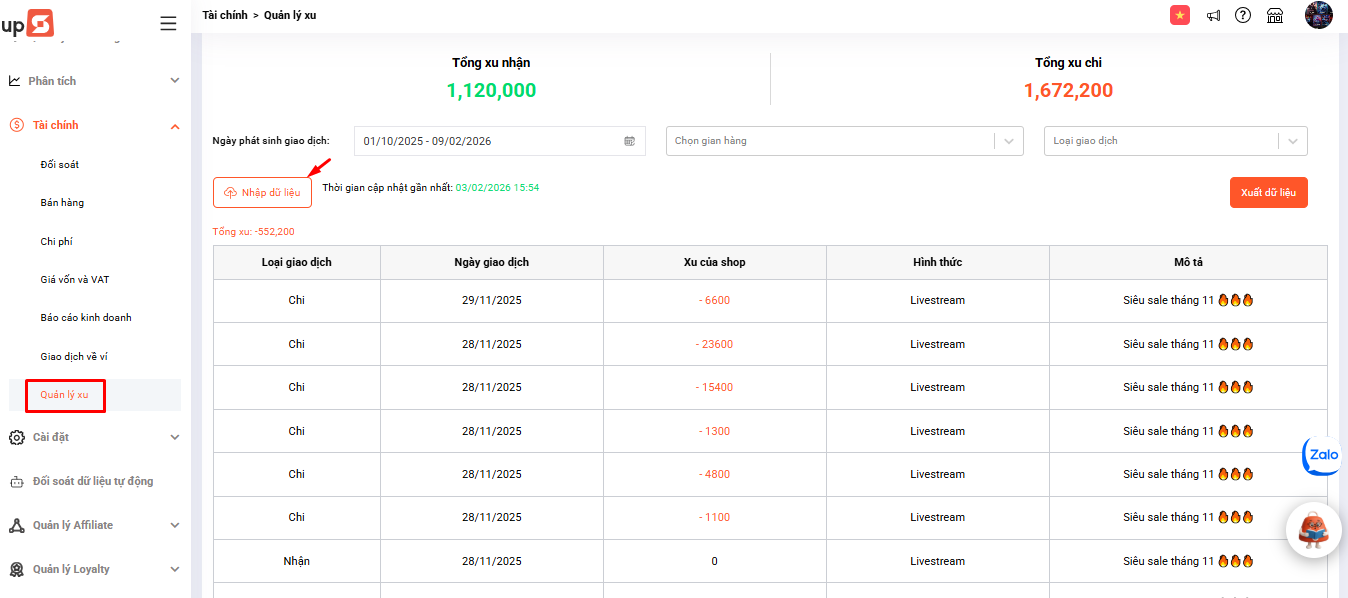This screenshot has width=1348, height=598.
Task: Click the transaction date range field
Action: point(490,141)
